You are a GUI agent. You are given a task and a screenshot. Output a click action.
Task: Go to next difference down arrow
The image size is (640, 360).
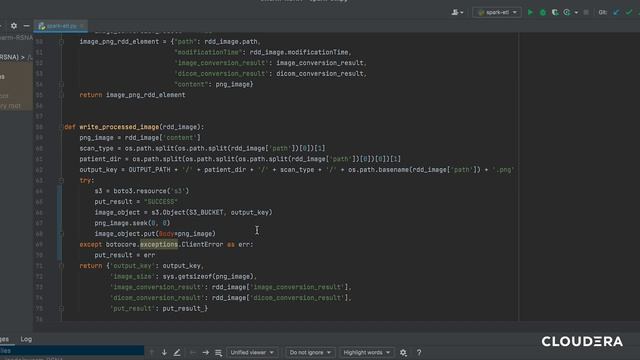tap(164, 352)
